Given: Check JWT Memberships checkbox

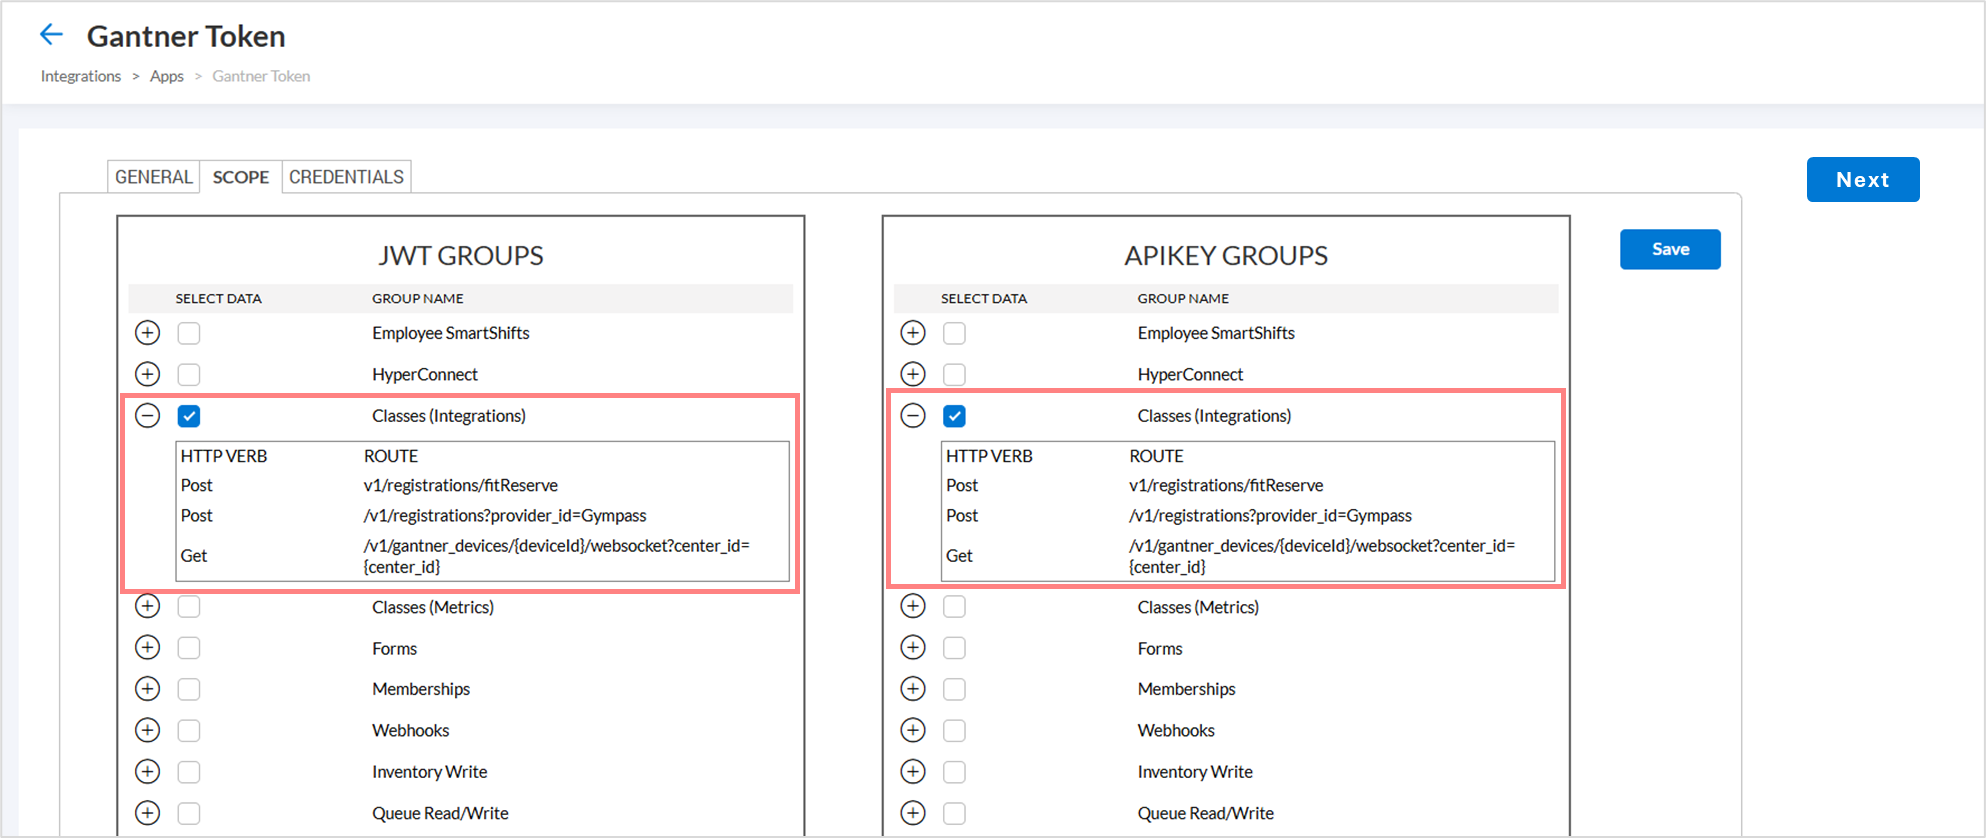Looking at the screenshot, I should [x=189, y=689].
